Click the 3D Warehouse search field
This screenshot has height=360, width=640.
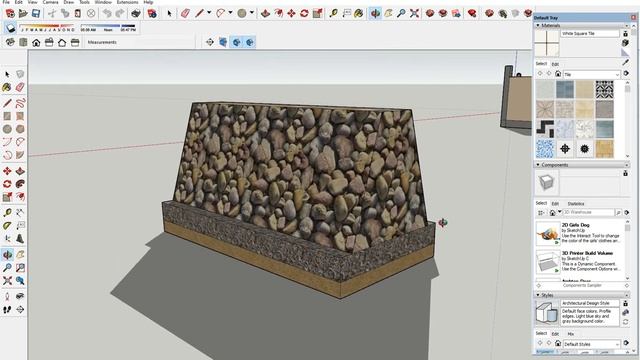pyautogui.click(x=589, y=213)
